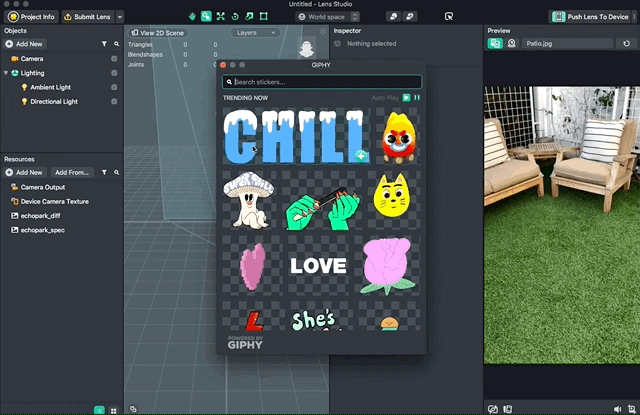Toggle the Directional Light checkbox

114,102
